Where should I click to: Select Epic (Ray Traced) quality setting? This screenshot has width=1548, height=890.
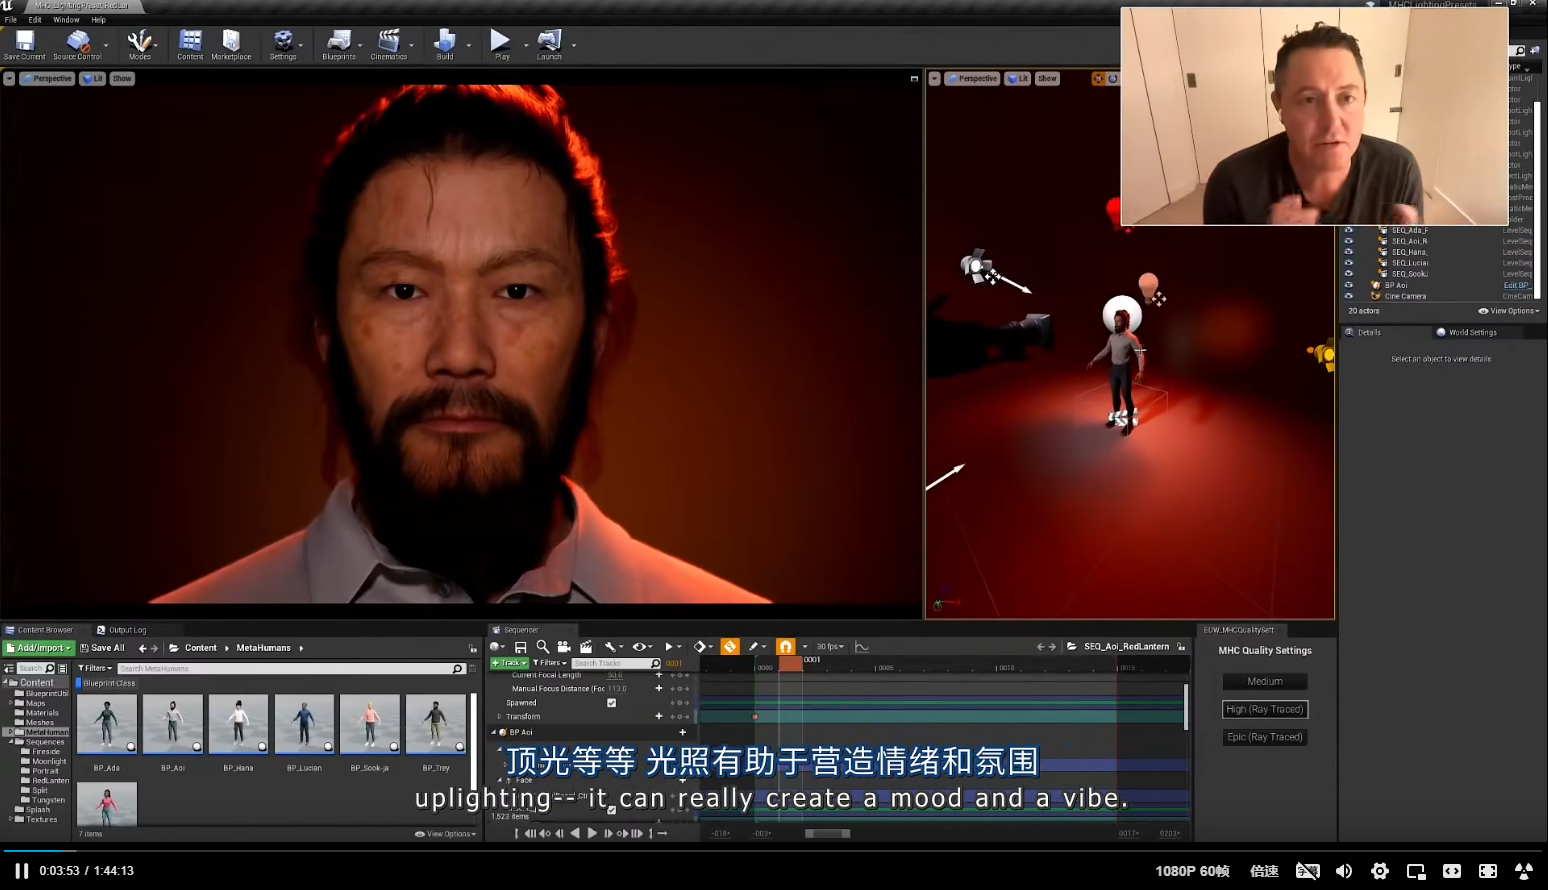tap(1265, 737)
